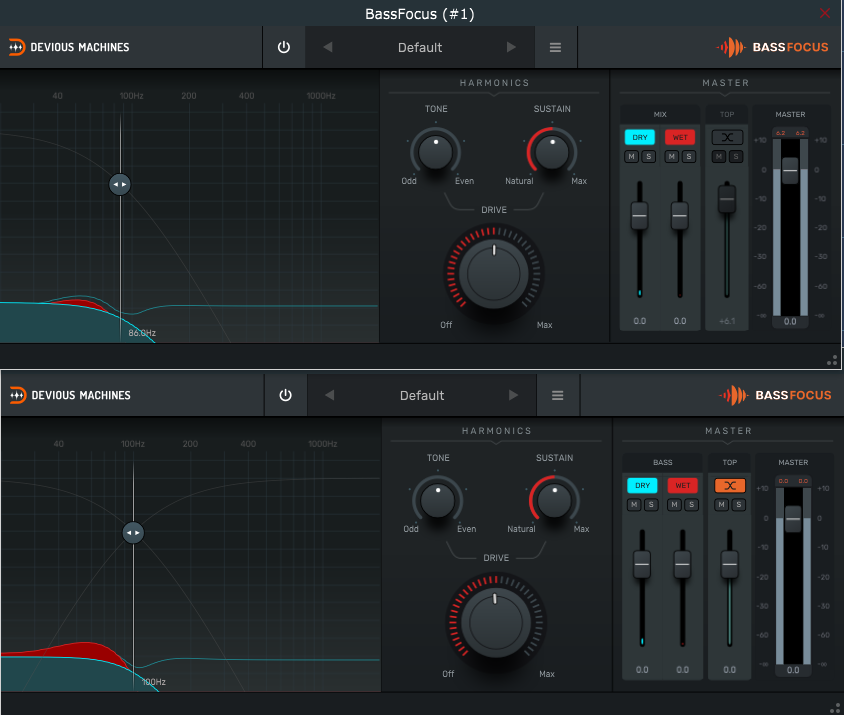Open the Default preset list in upper instance
The image size is (844, 715).
click(420, 47)
